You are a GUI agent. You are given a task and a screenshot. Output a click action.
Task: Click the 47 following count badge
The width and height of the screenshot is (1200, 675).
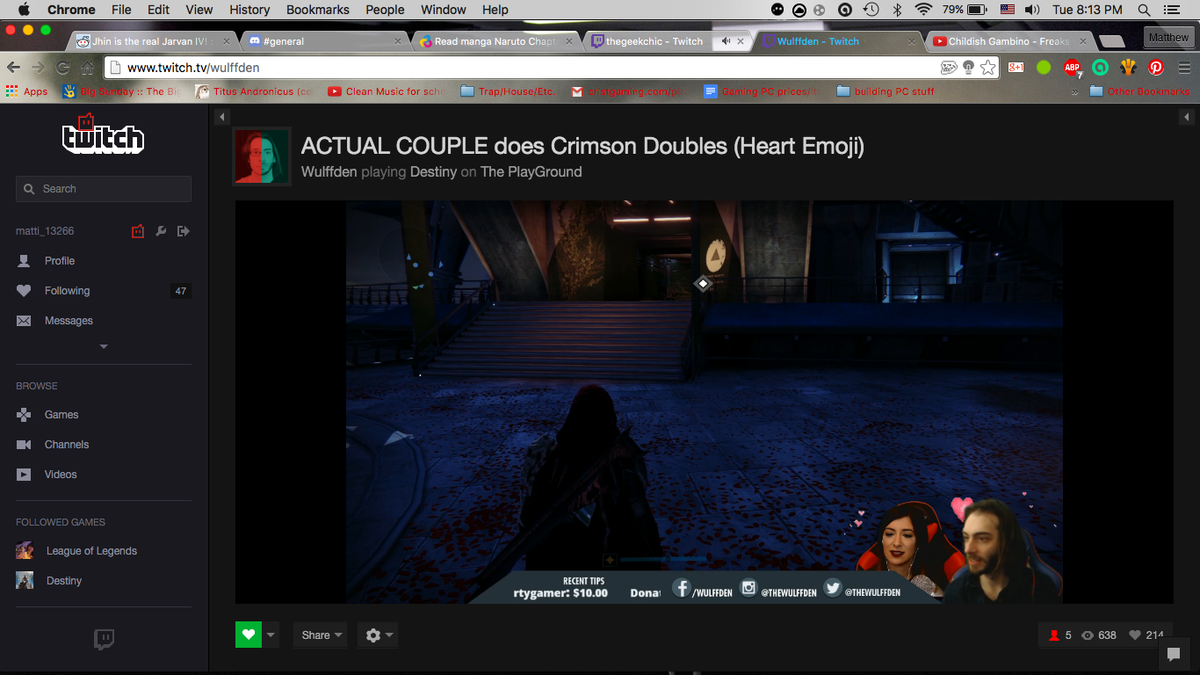(181, 291)
